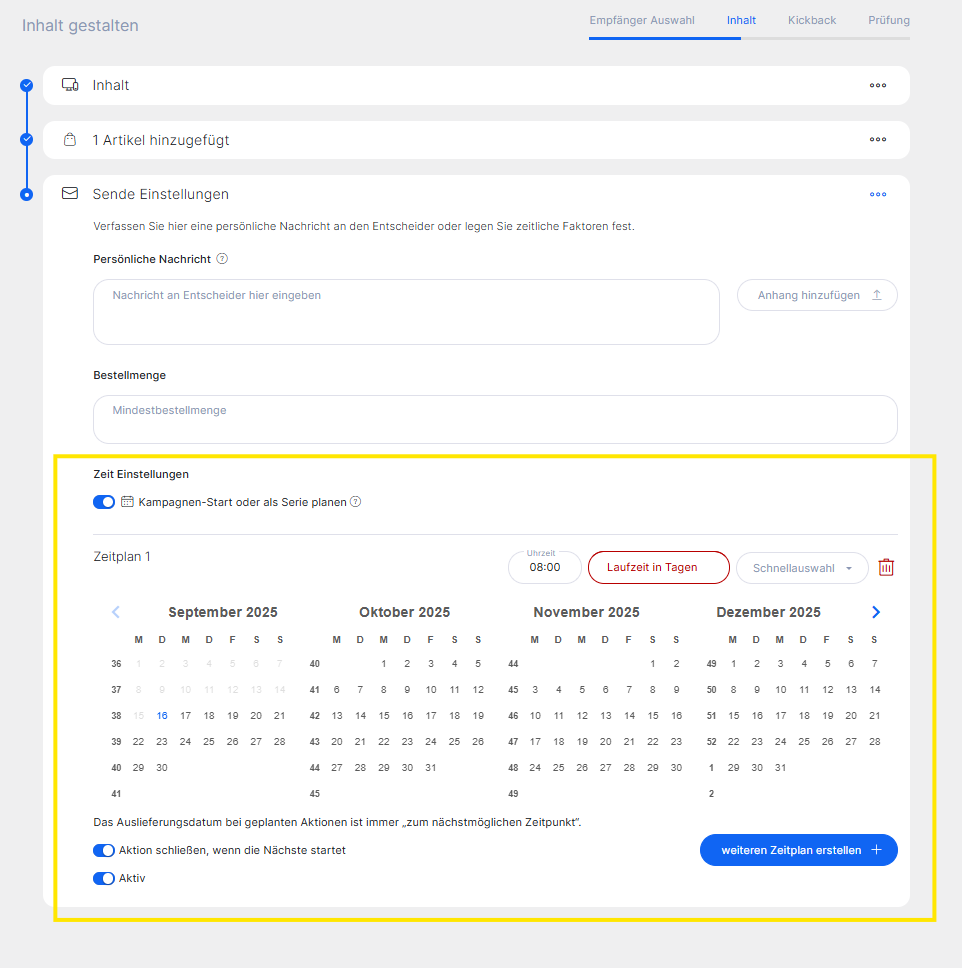Delete Zeitplan 1 with the trash icon

[x=885, y=567]
